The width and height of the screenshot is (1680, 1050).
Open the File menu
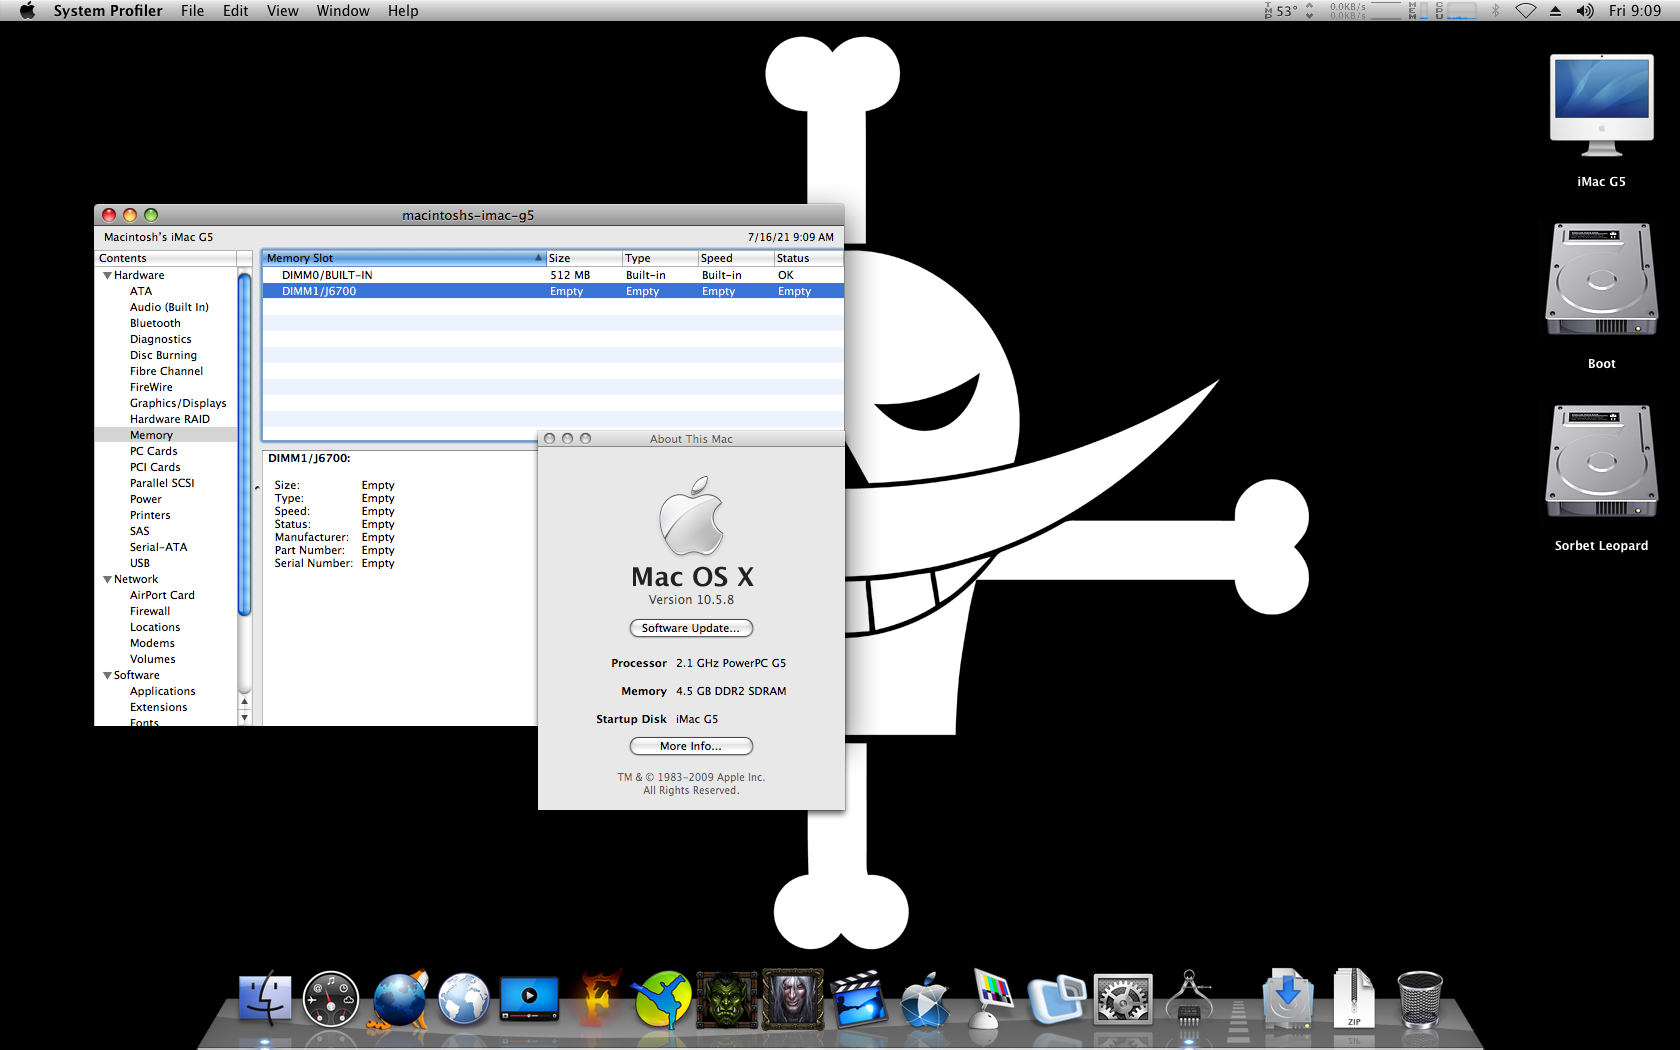(193, 11)
